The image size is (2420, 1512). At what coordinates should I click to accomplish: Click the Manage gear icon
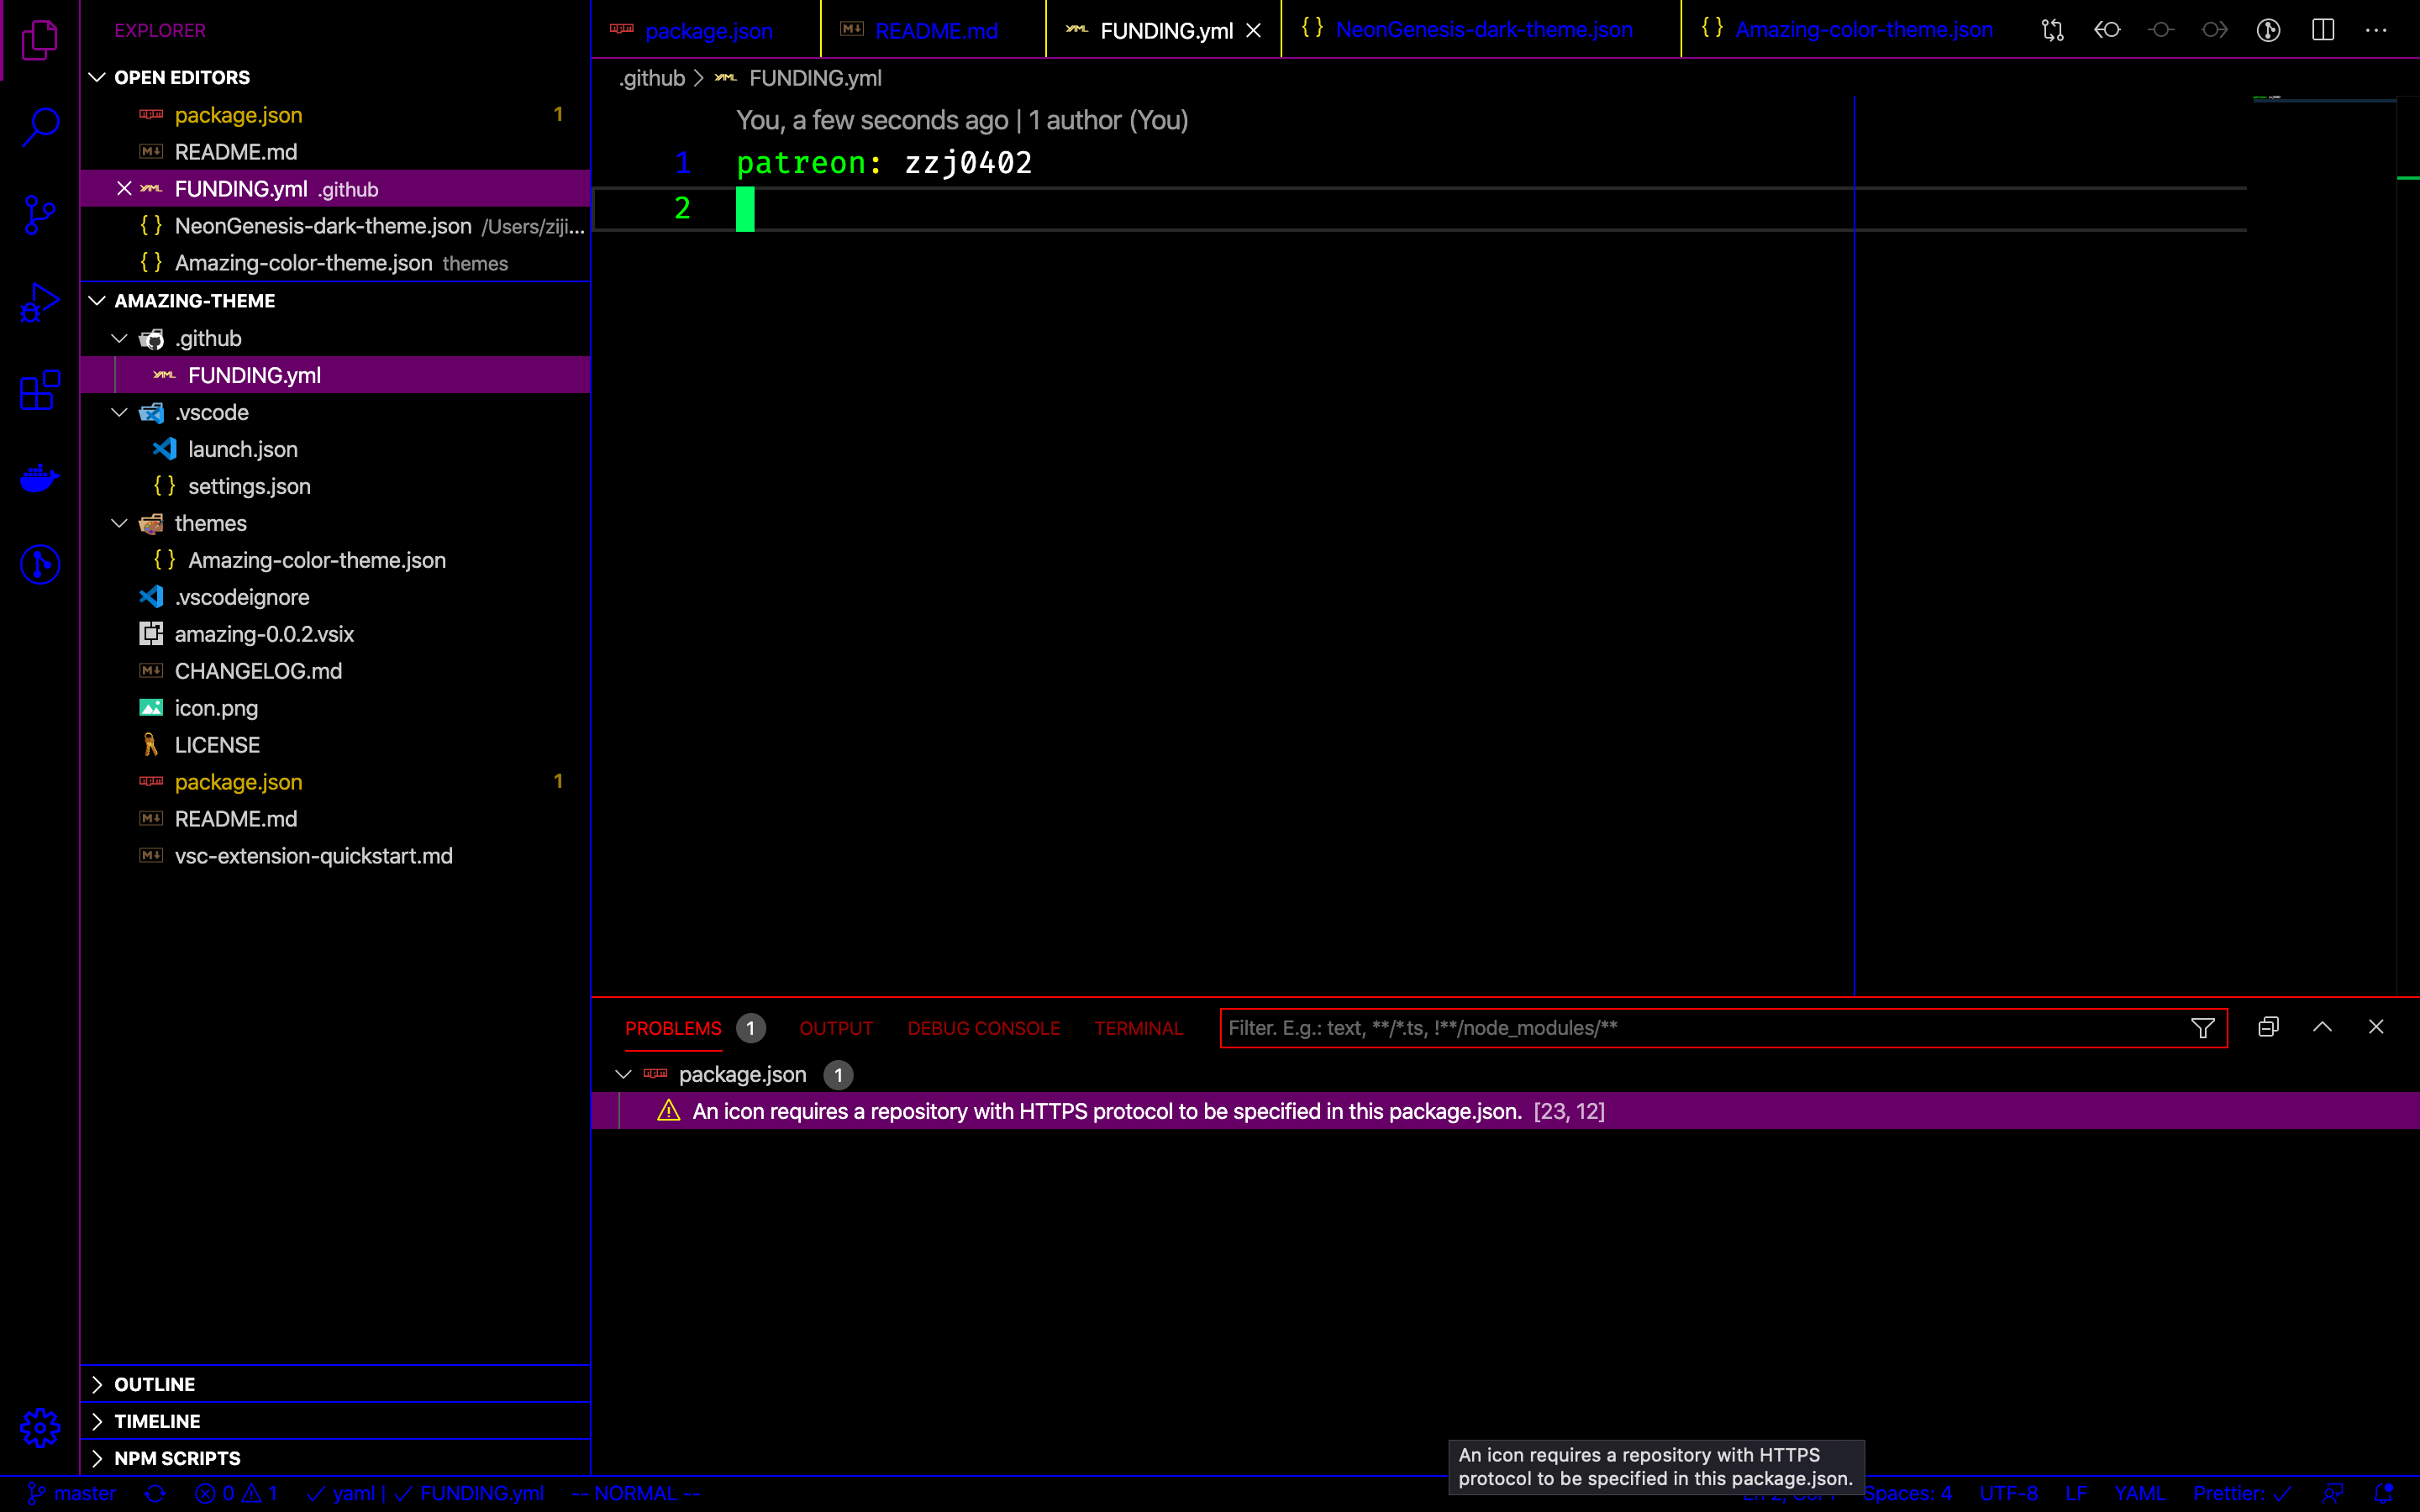point(40,1427)
